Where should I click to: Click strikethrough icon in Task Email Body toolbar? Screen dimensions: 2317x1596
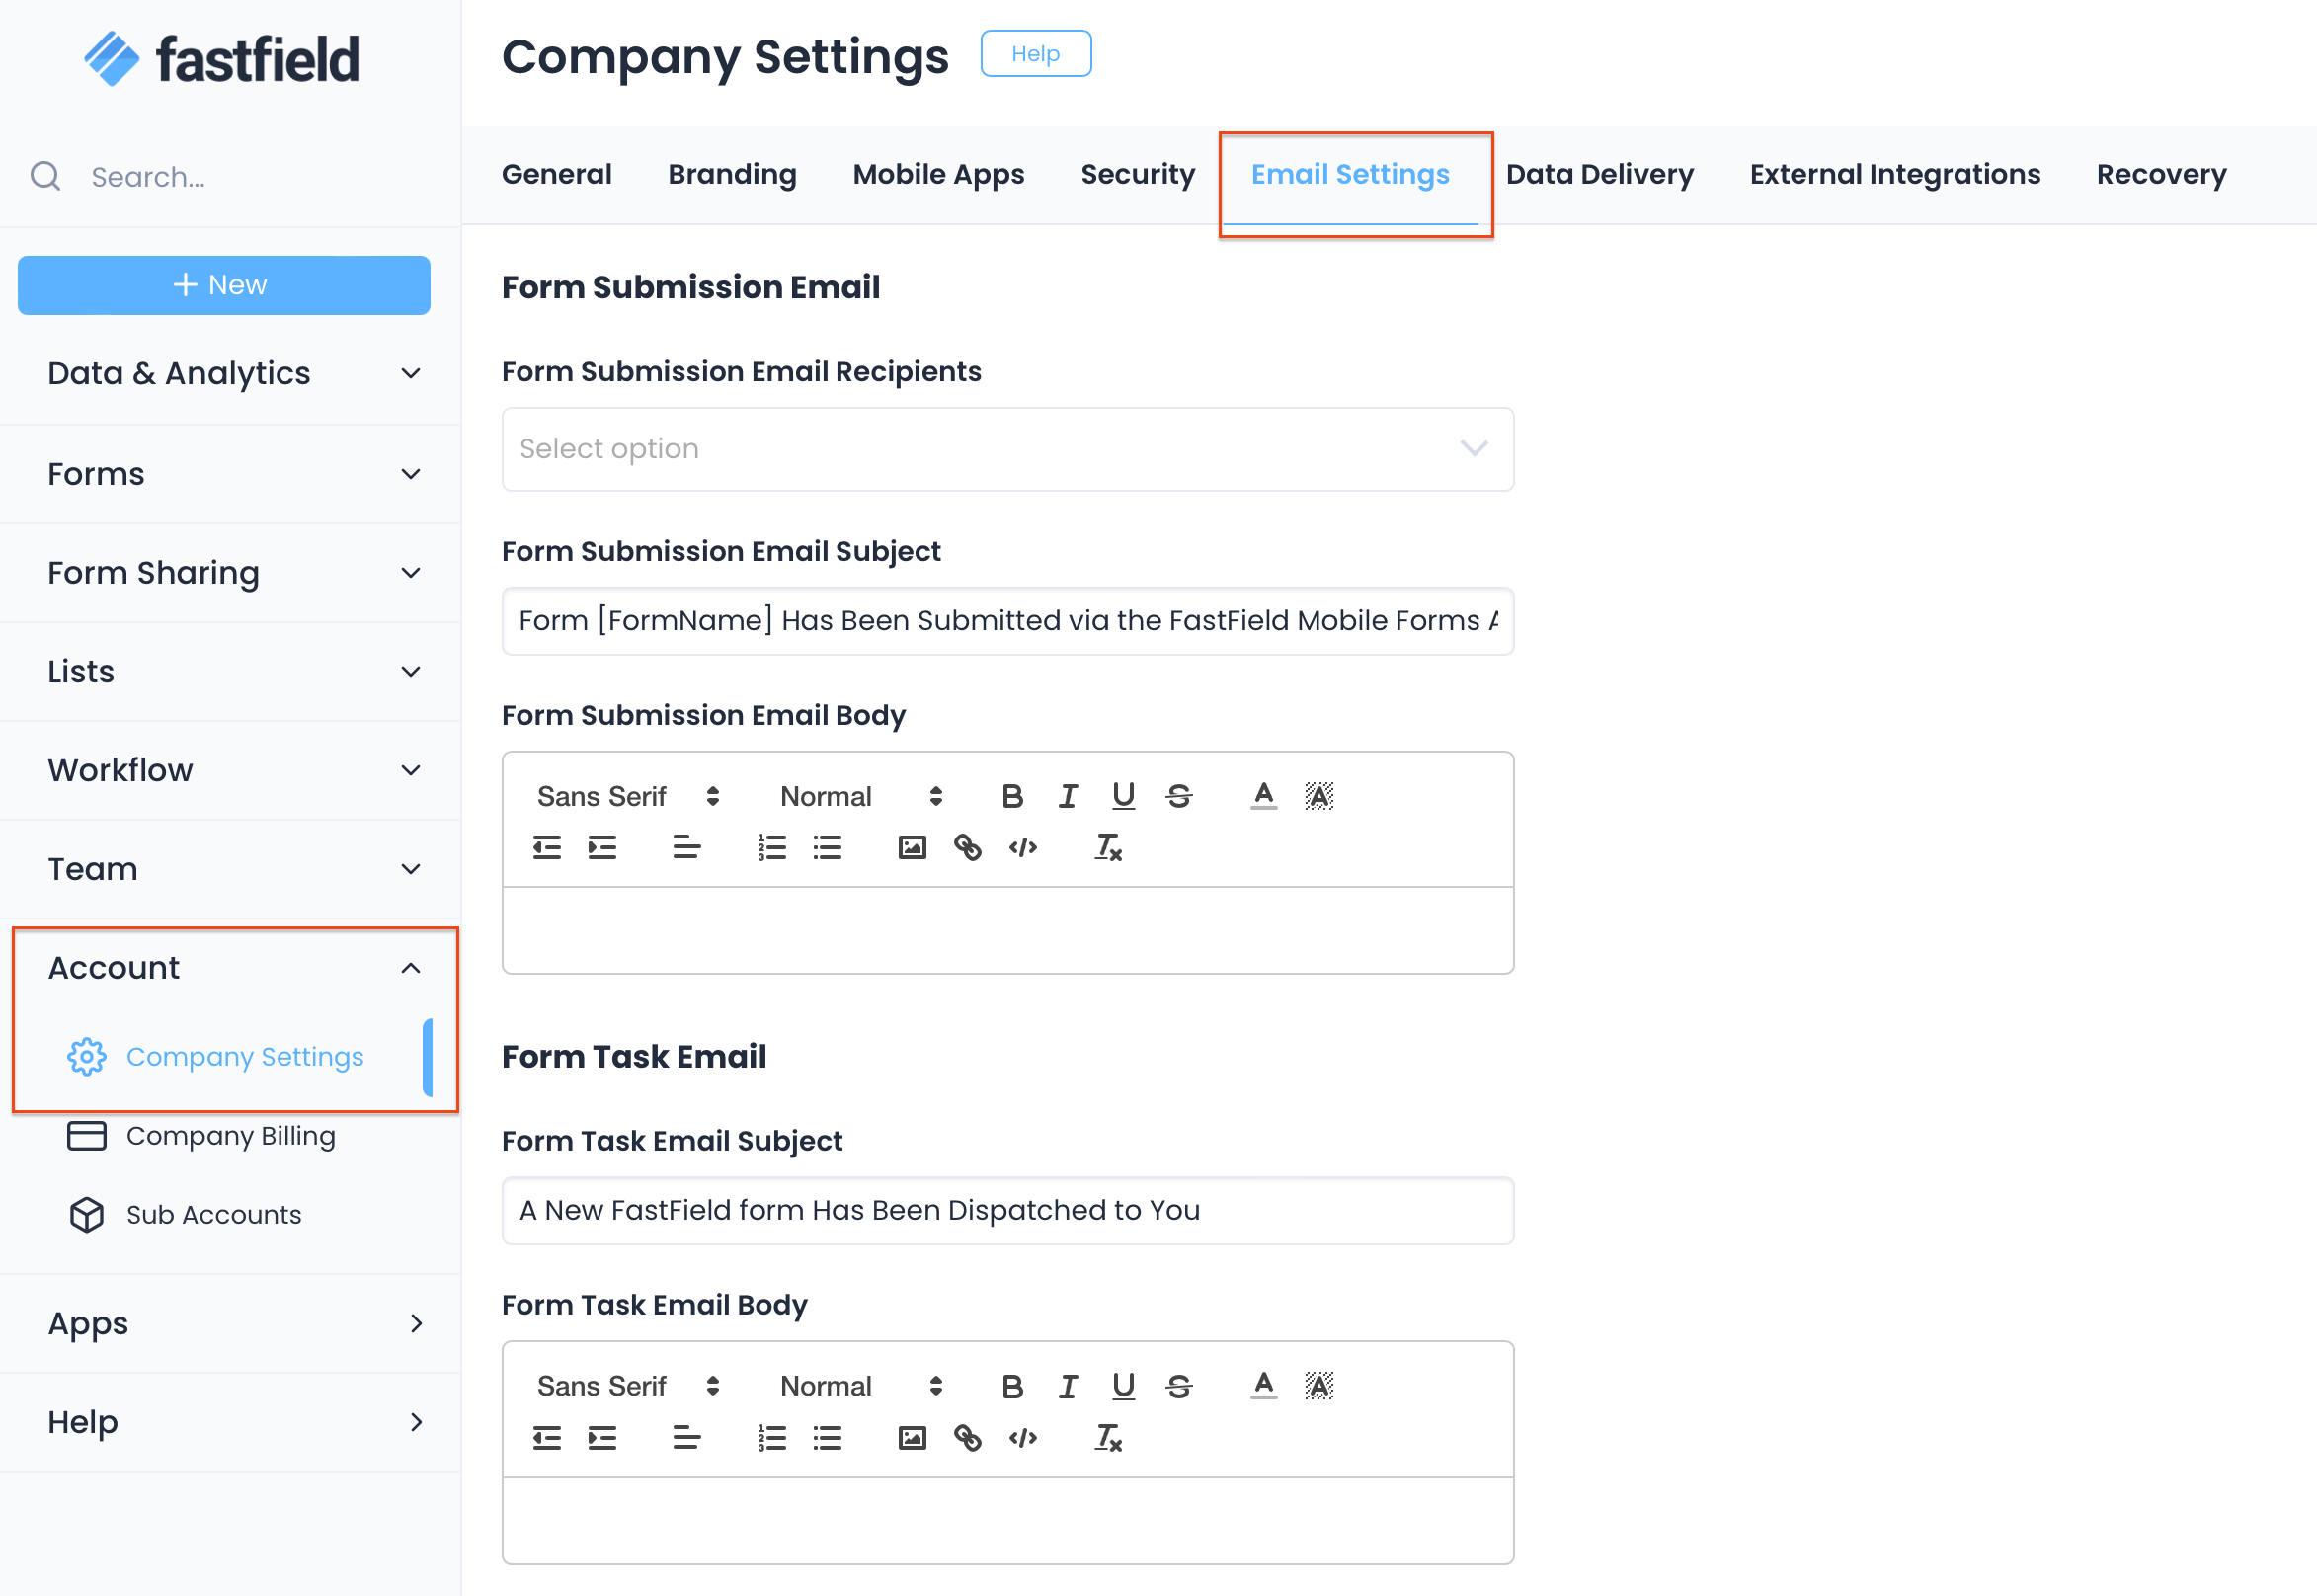click(1179, 1386)
